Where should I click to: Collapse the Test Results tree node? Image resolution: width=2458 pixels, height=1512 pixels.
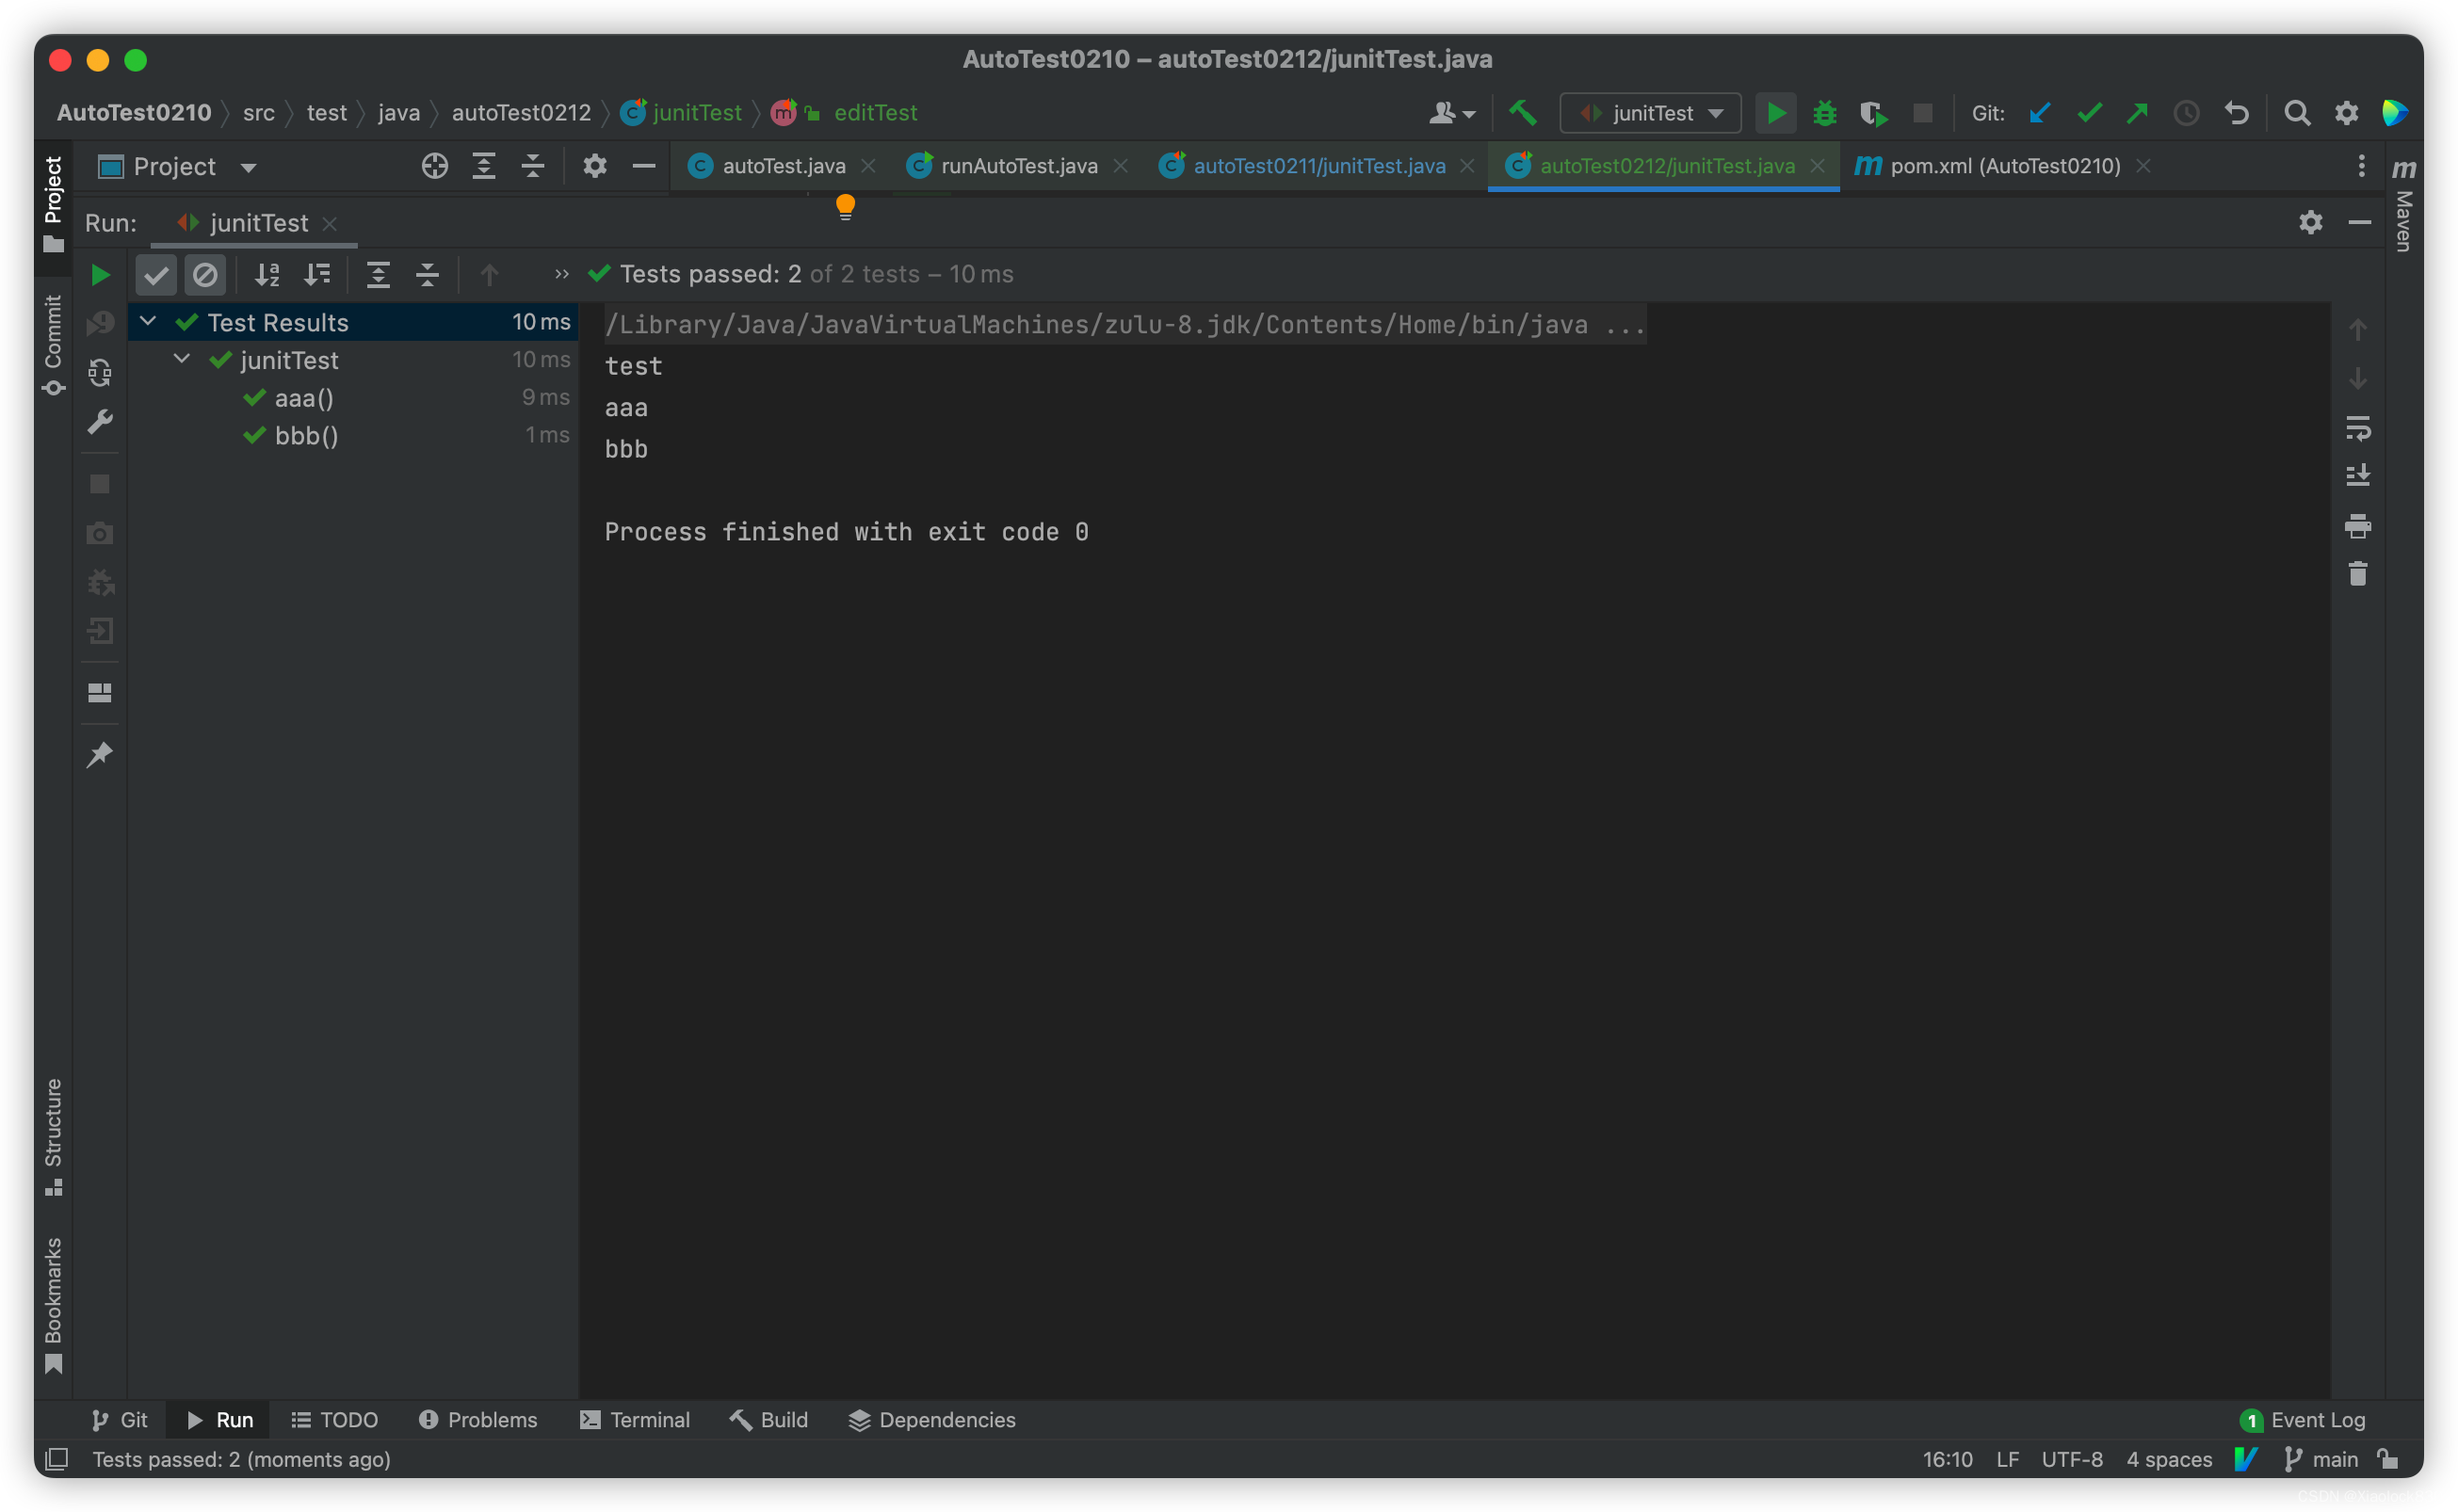(148, 321)
